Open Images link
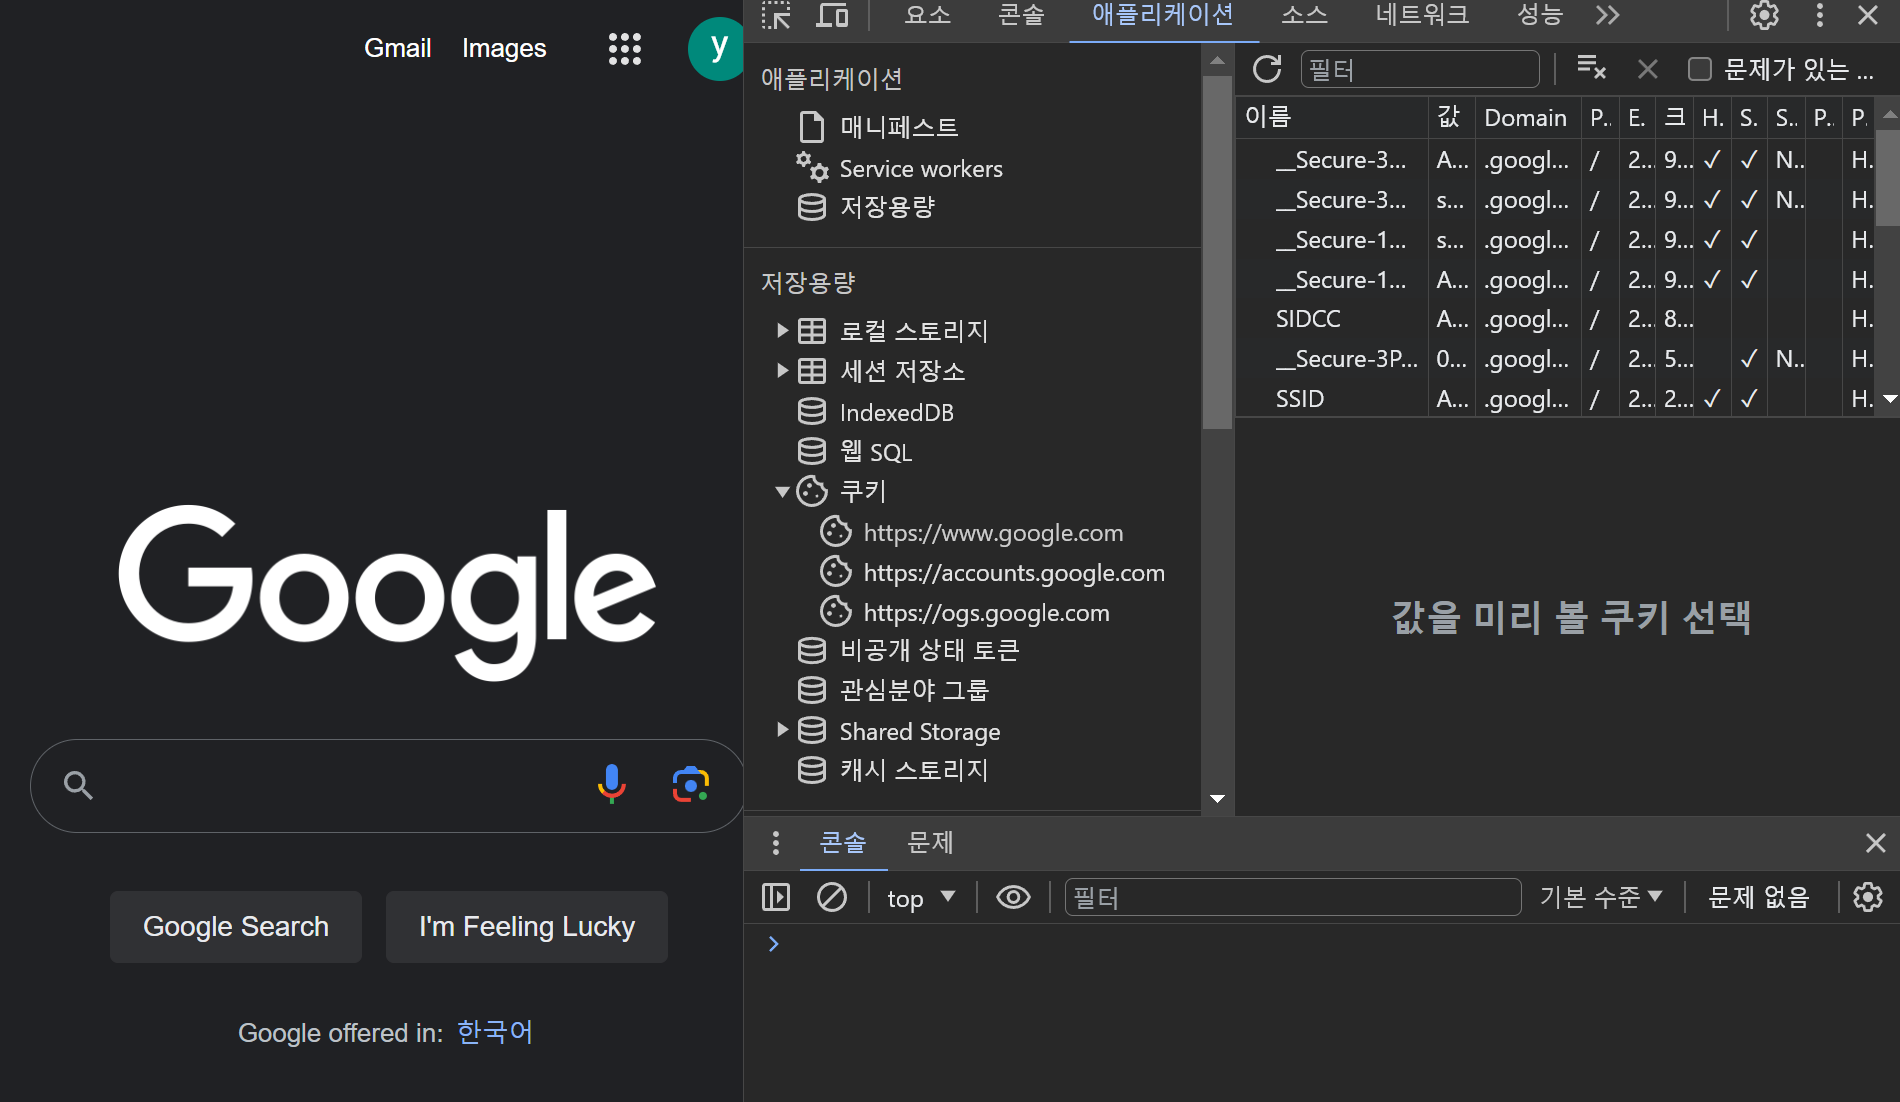The width and height of the screenshot is (1900, 1102). click(504, 48)
